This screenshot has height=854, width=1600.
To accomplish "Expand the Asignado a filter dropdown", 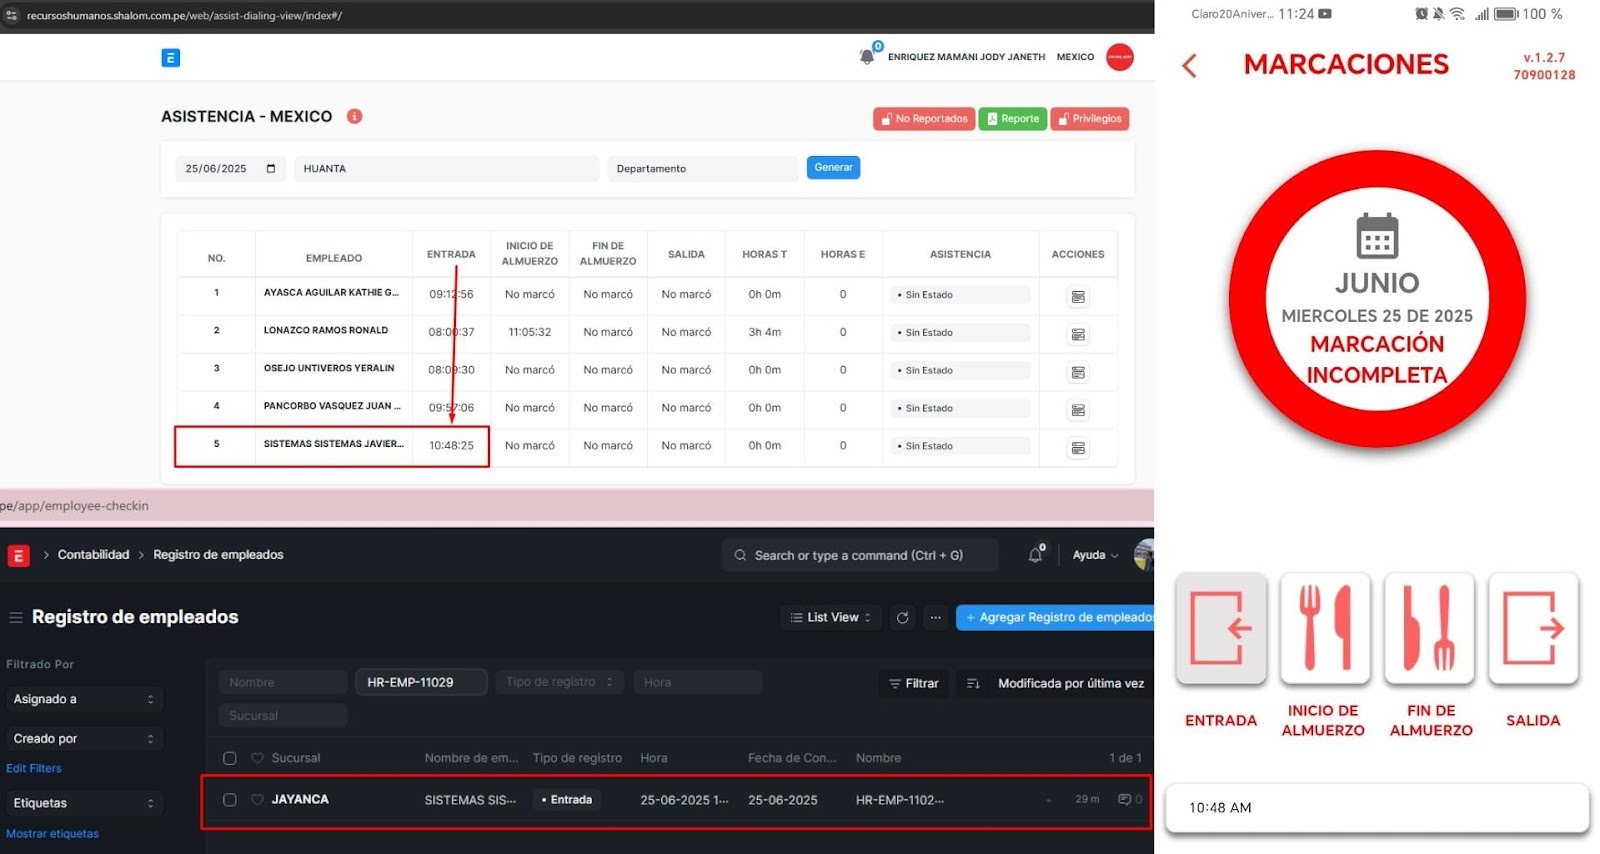I will point(83,699).
